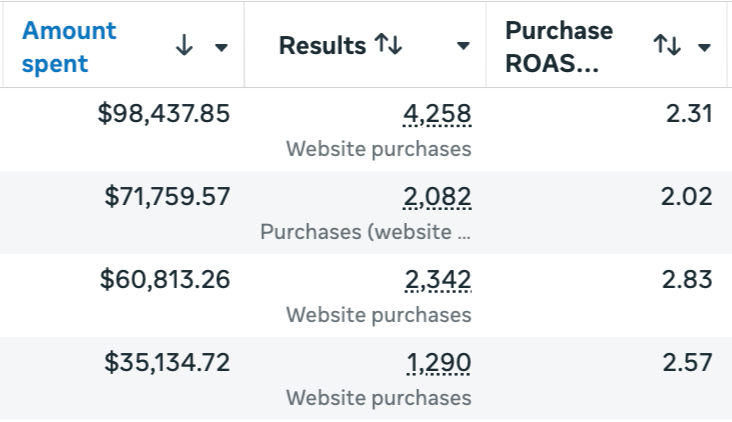Sort the Results column via arrows icon
Image resolution: width=732 pixels, height=422 pixels.
(388, 45)
